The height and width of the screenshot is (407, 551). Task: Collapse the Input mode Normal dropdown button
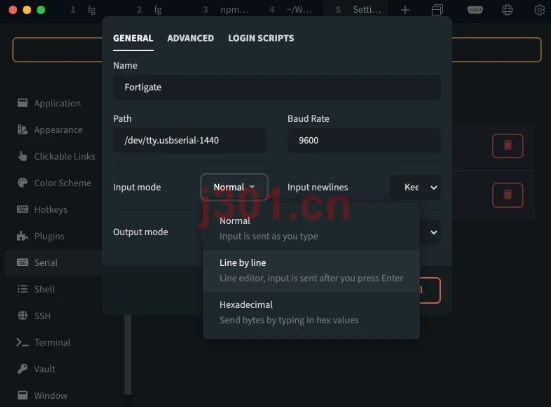[x=234, y=187]
